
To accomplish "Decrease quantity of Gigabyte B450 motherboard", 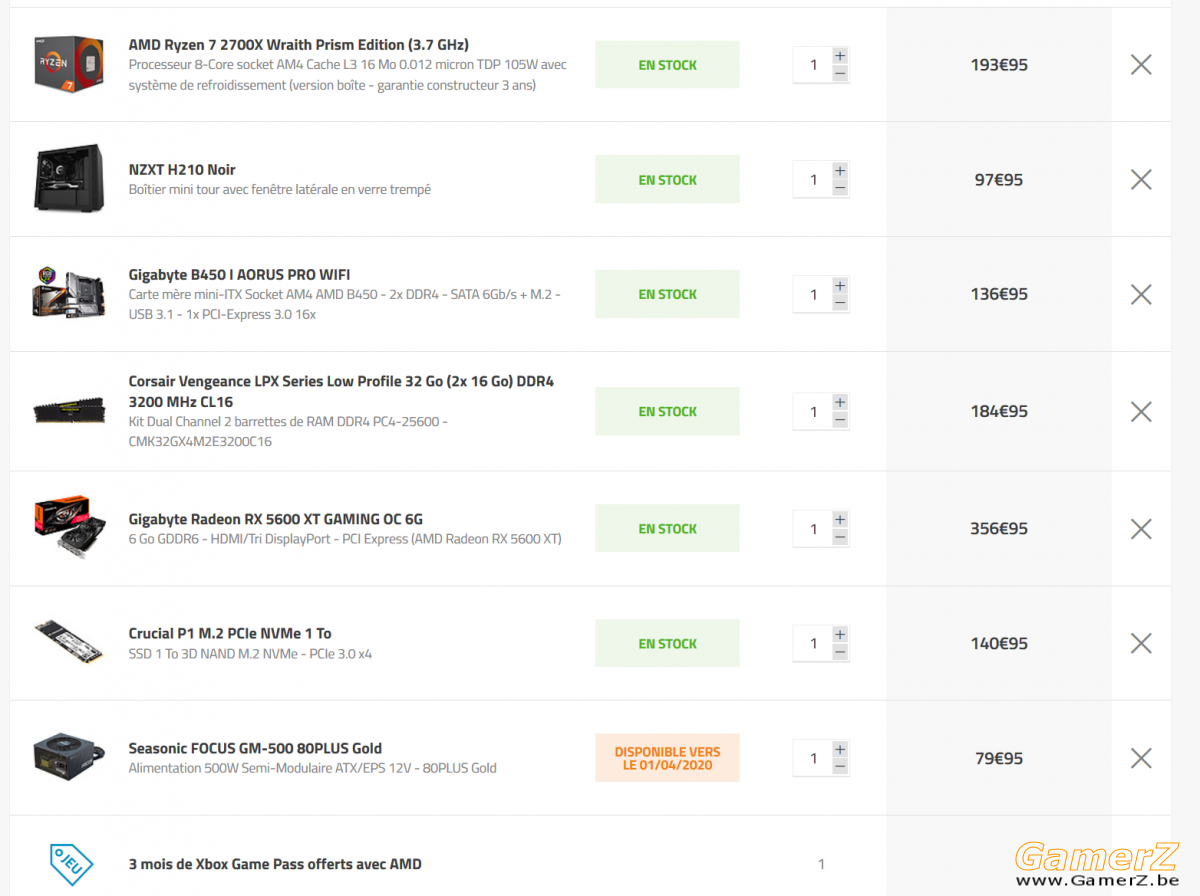I will tap(840, 303).
